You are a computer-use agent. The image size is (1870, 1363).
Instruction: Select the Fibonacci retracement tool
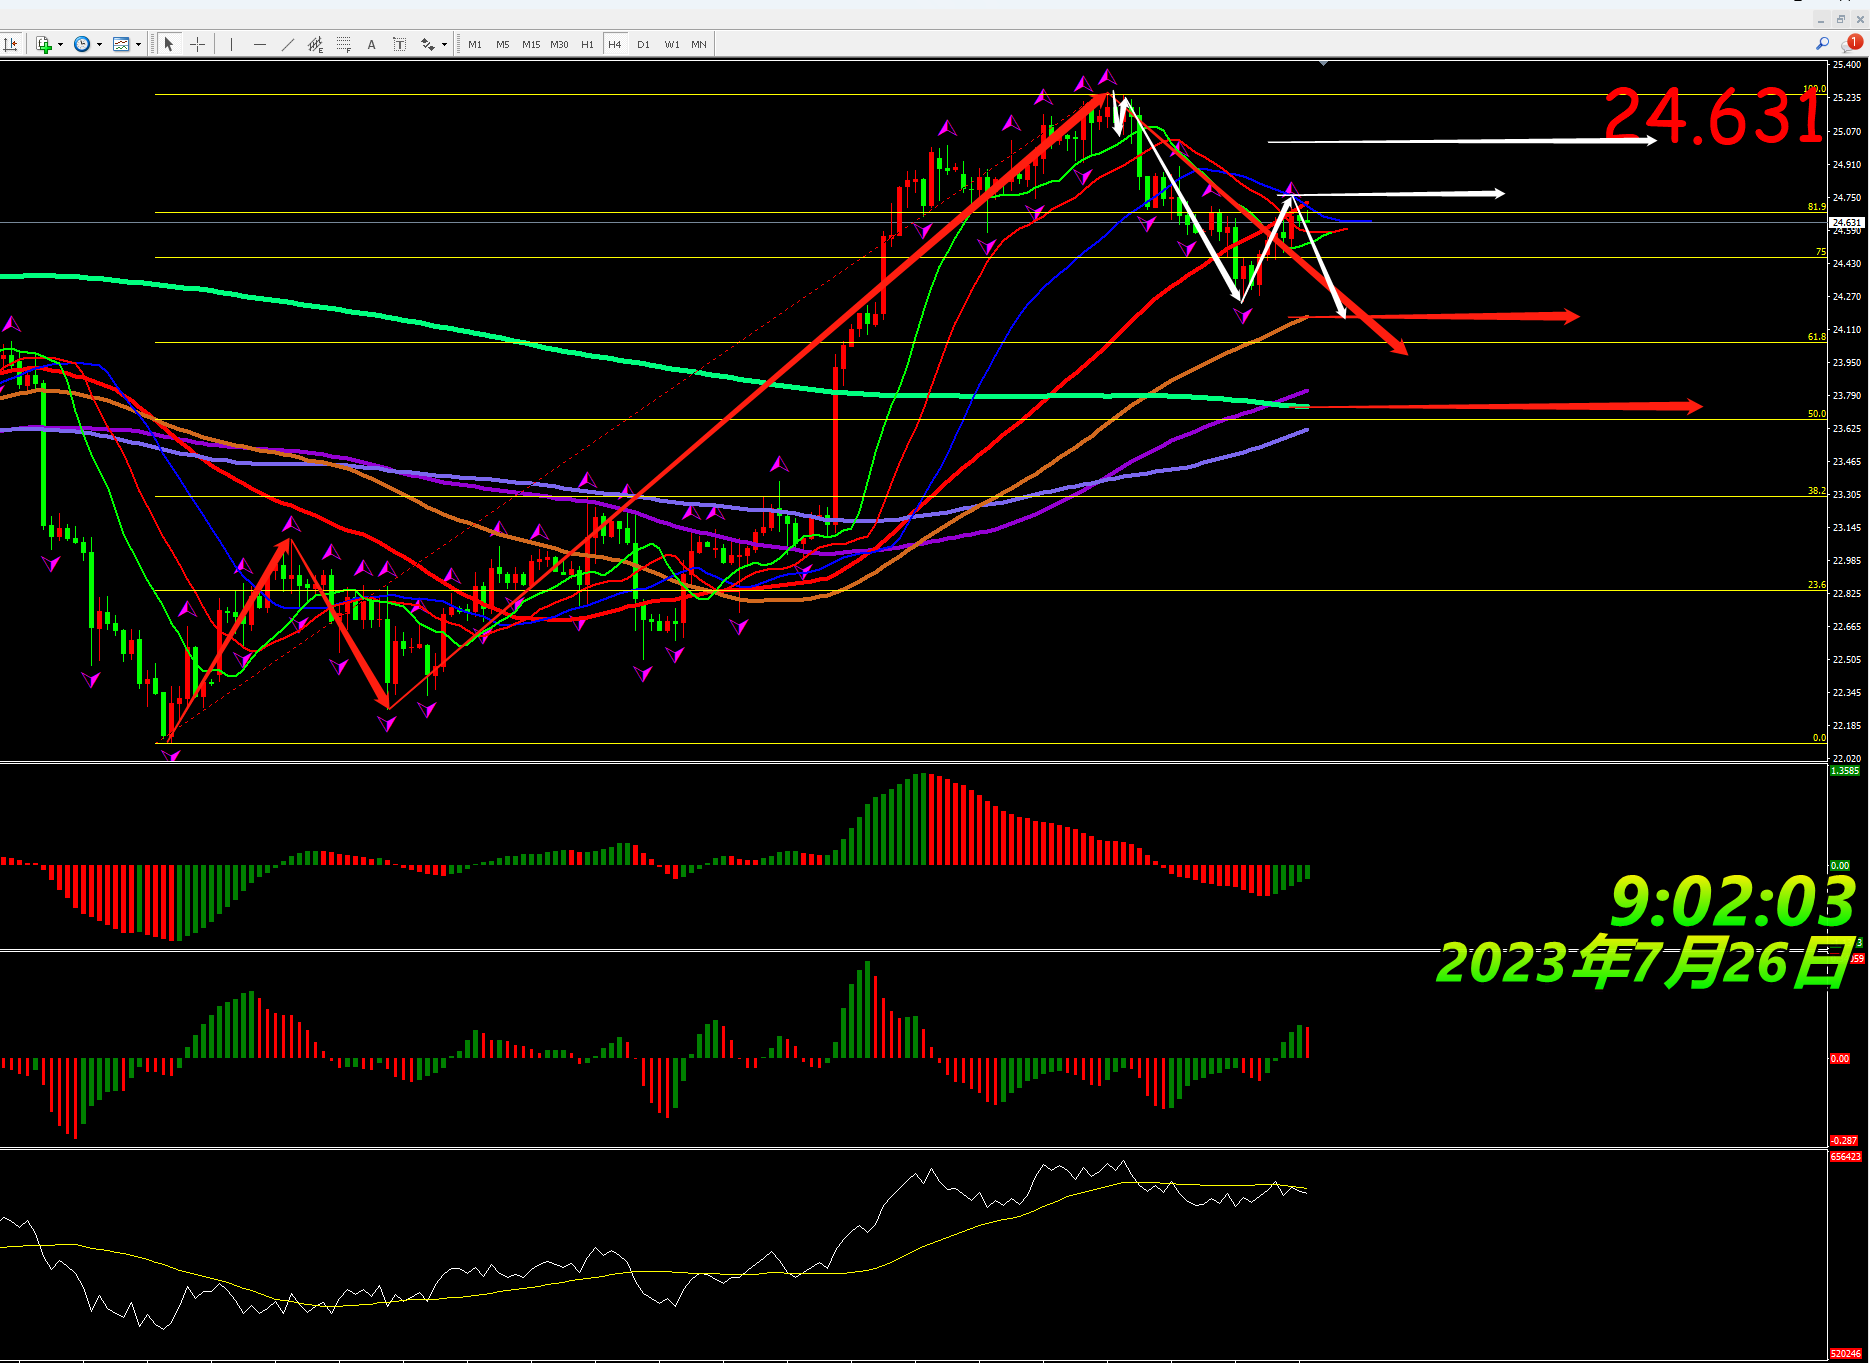344,44
